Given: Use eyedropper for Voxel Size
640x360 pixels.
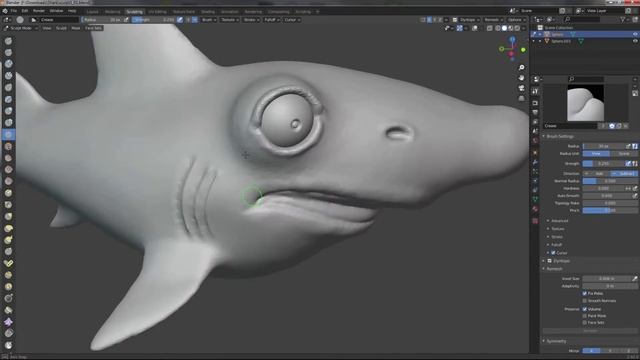Looking at the screenshot, I should click(635, 278).
